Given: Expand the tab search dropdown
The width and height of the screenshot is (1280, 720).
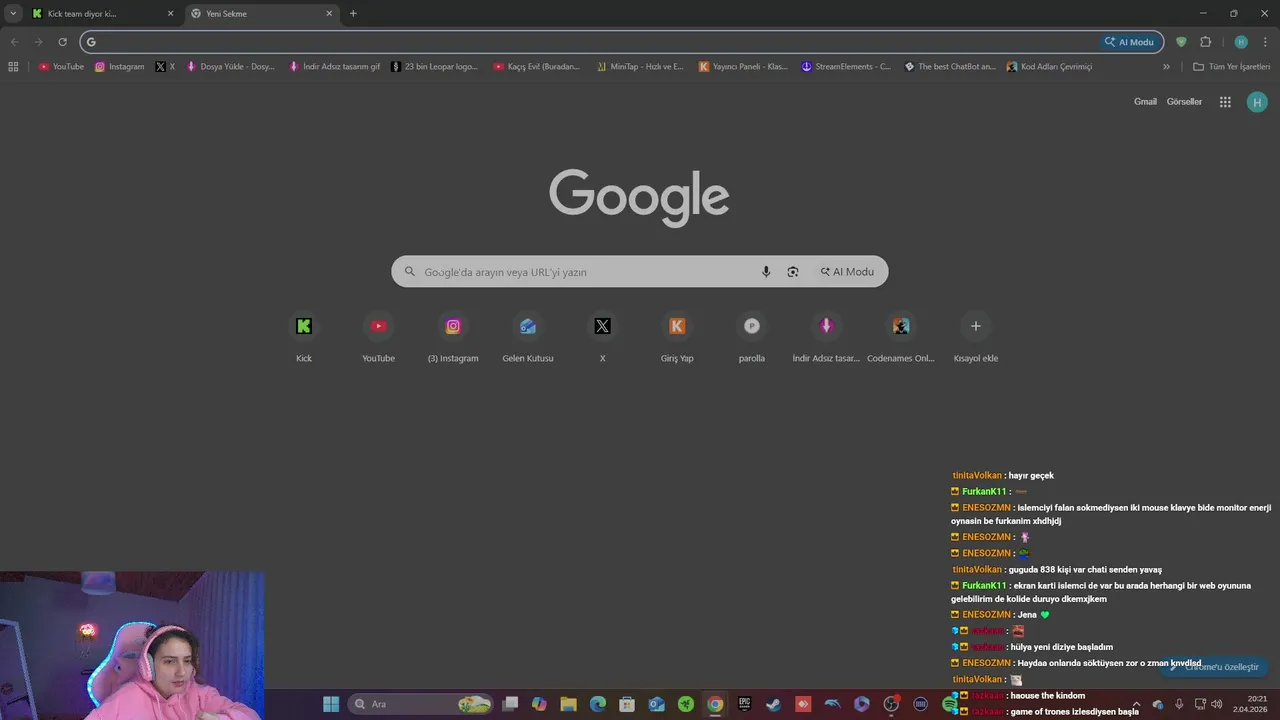Looking at the screenshot, I should click(x=13, y=13).
